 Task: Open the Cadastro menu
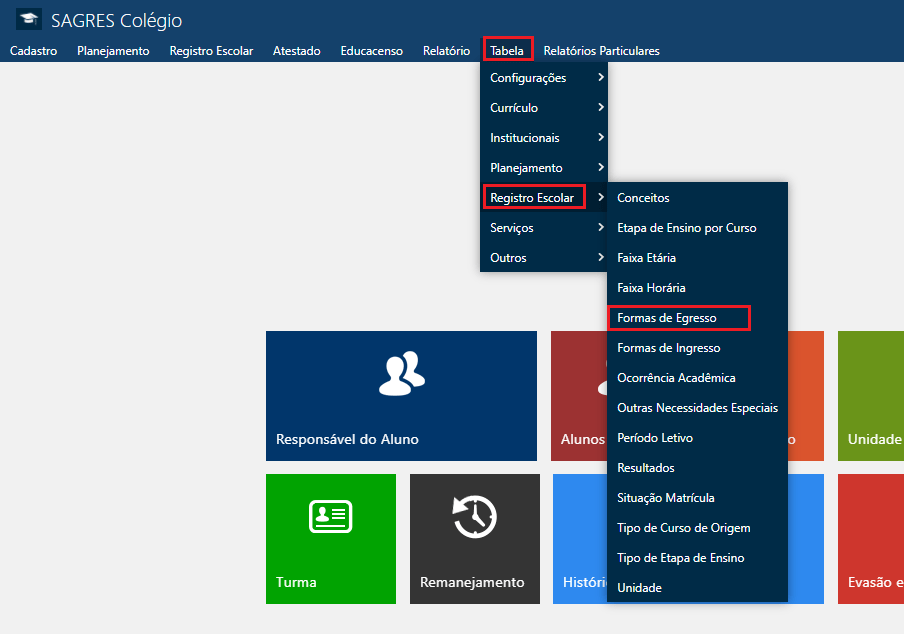point(33,51)
